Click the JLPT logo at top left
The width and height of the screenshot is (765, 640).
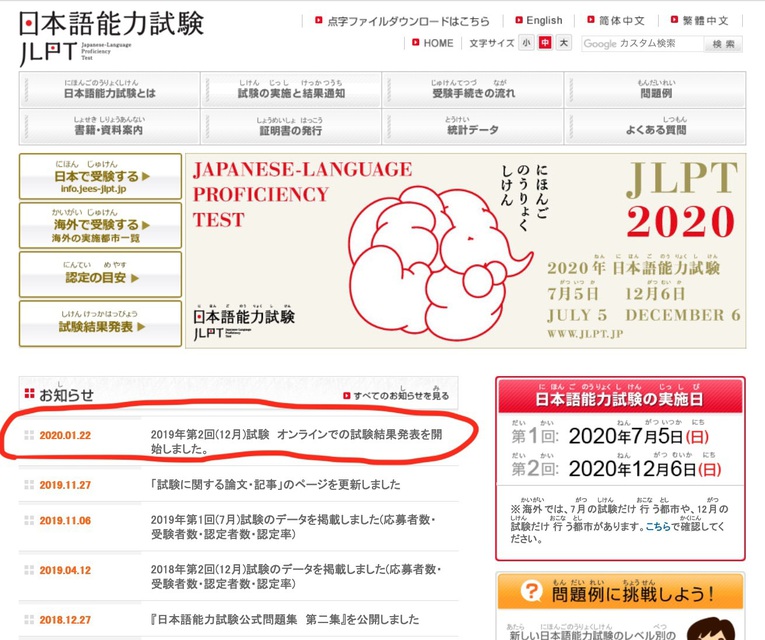[x=111, y=37]
